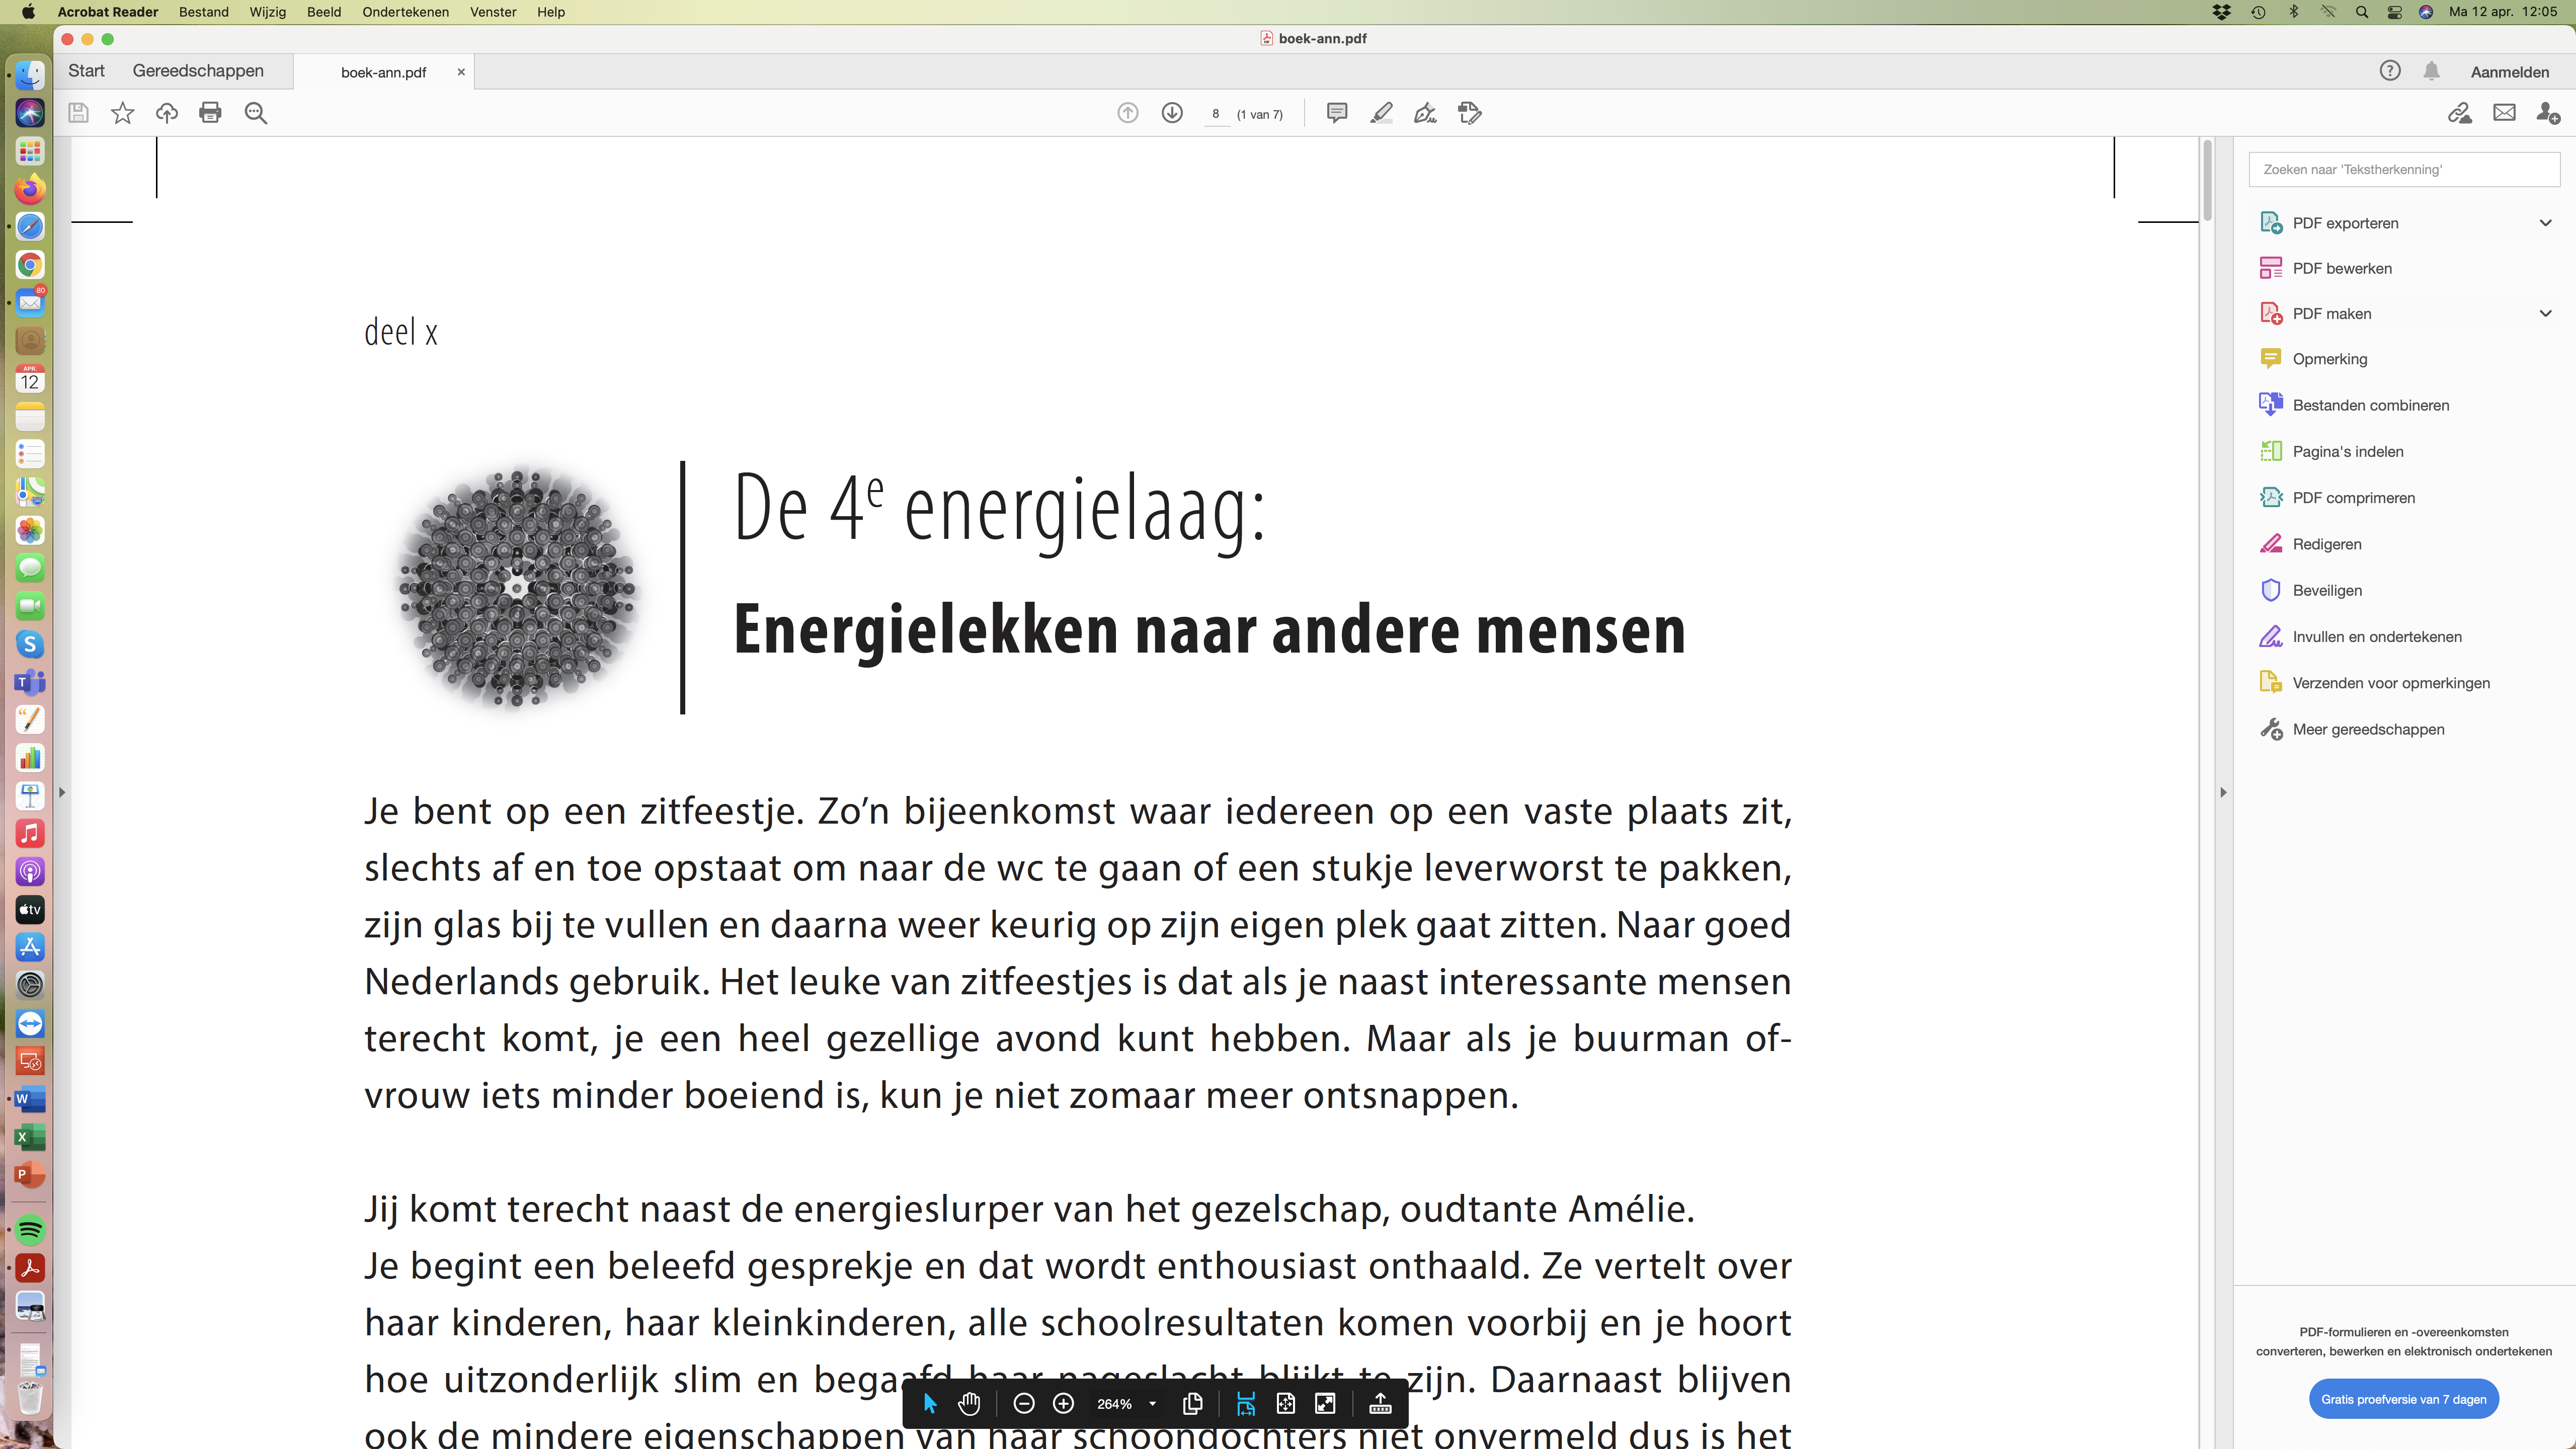This screenshot has height=1449, width=2576.
Task: Open the Venster menu
Action: click(x=492, y=12)
